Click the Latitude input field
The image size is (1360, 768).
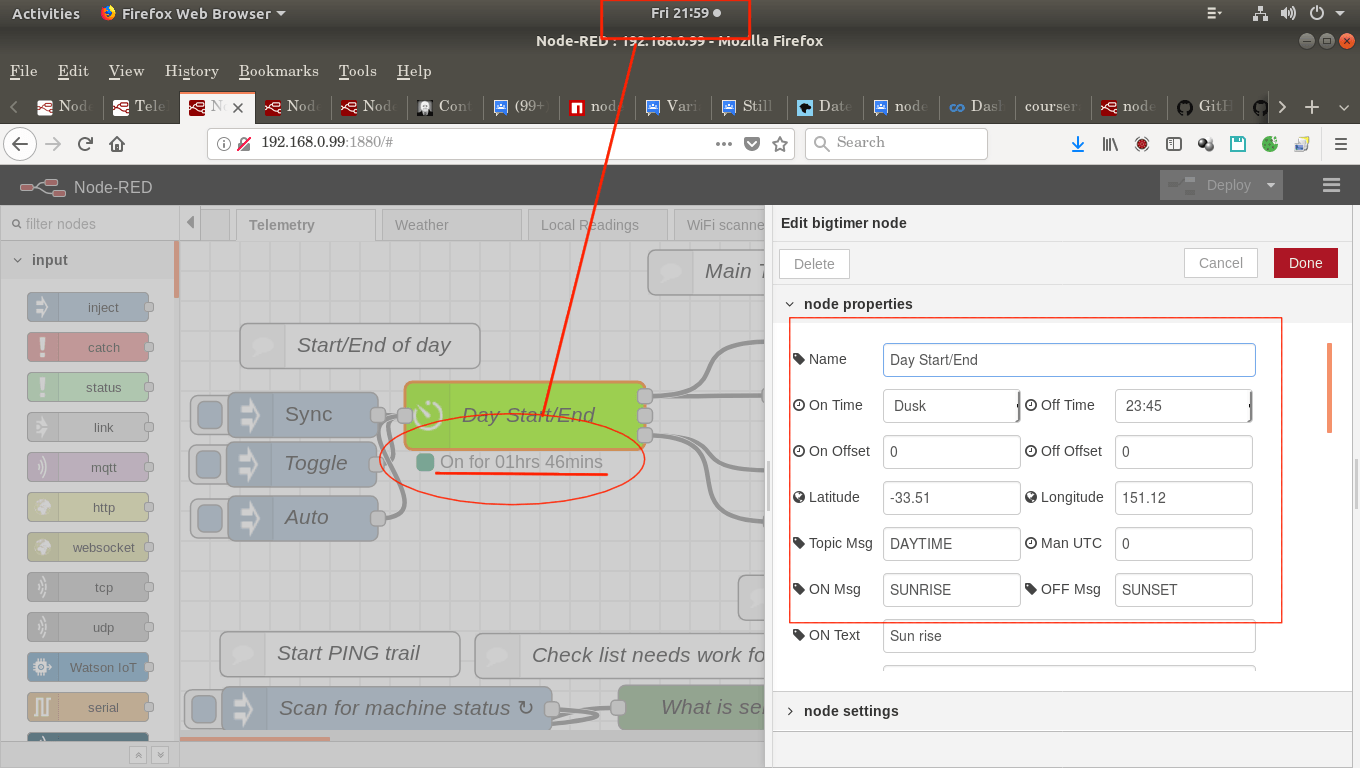click(x=951, y=498)
